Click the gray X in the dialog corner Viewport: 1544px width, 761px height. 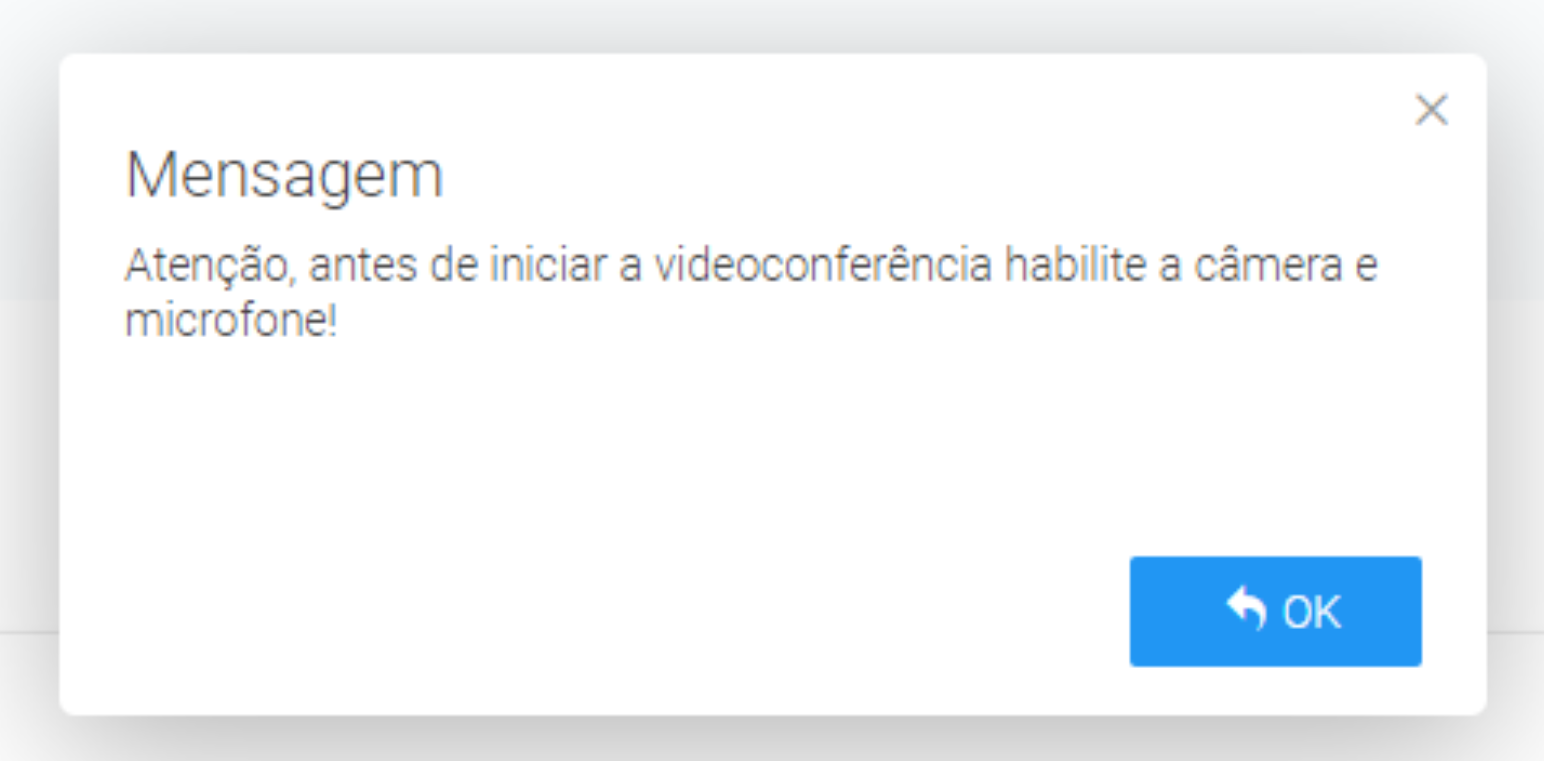click(x=1431, y=110)
